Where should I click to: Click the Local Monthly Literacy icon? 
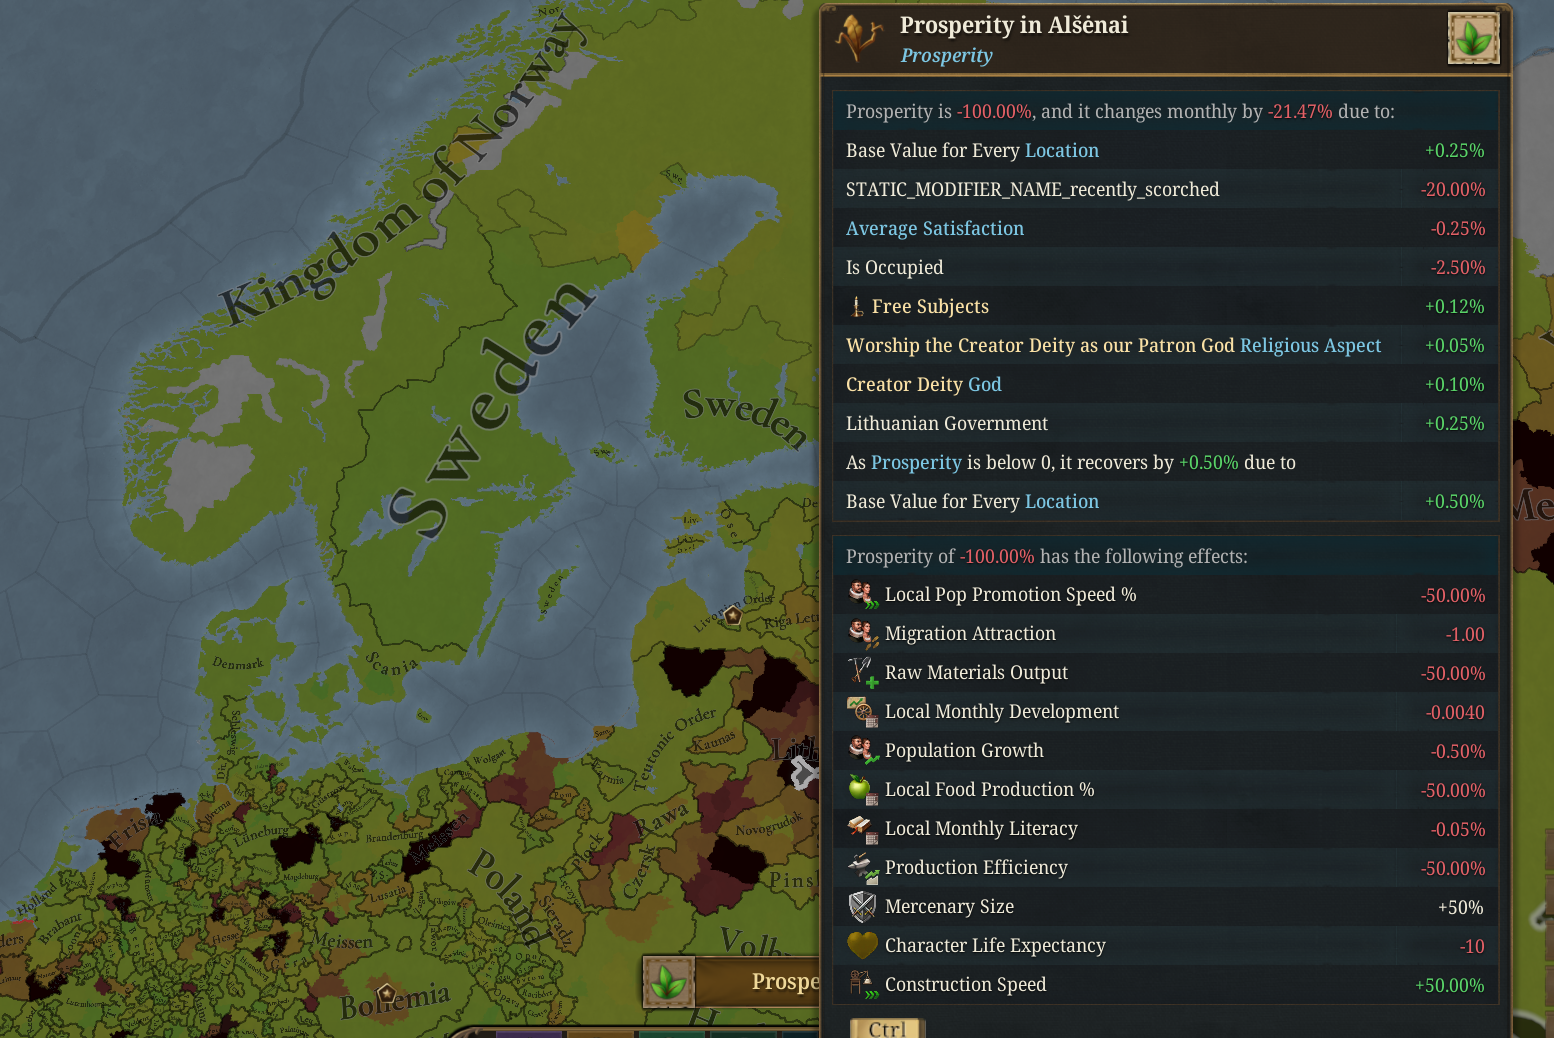(x=863, y=829)
